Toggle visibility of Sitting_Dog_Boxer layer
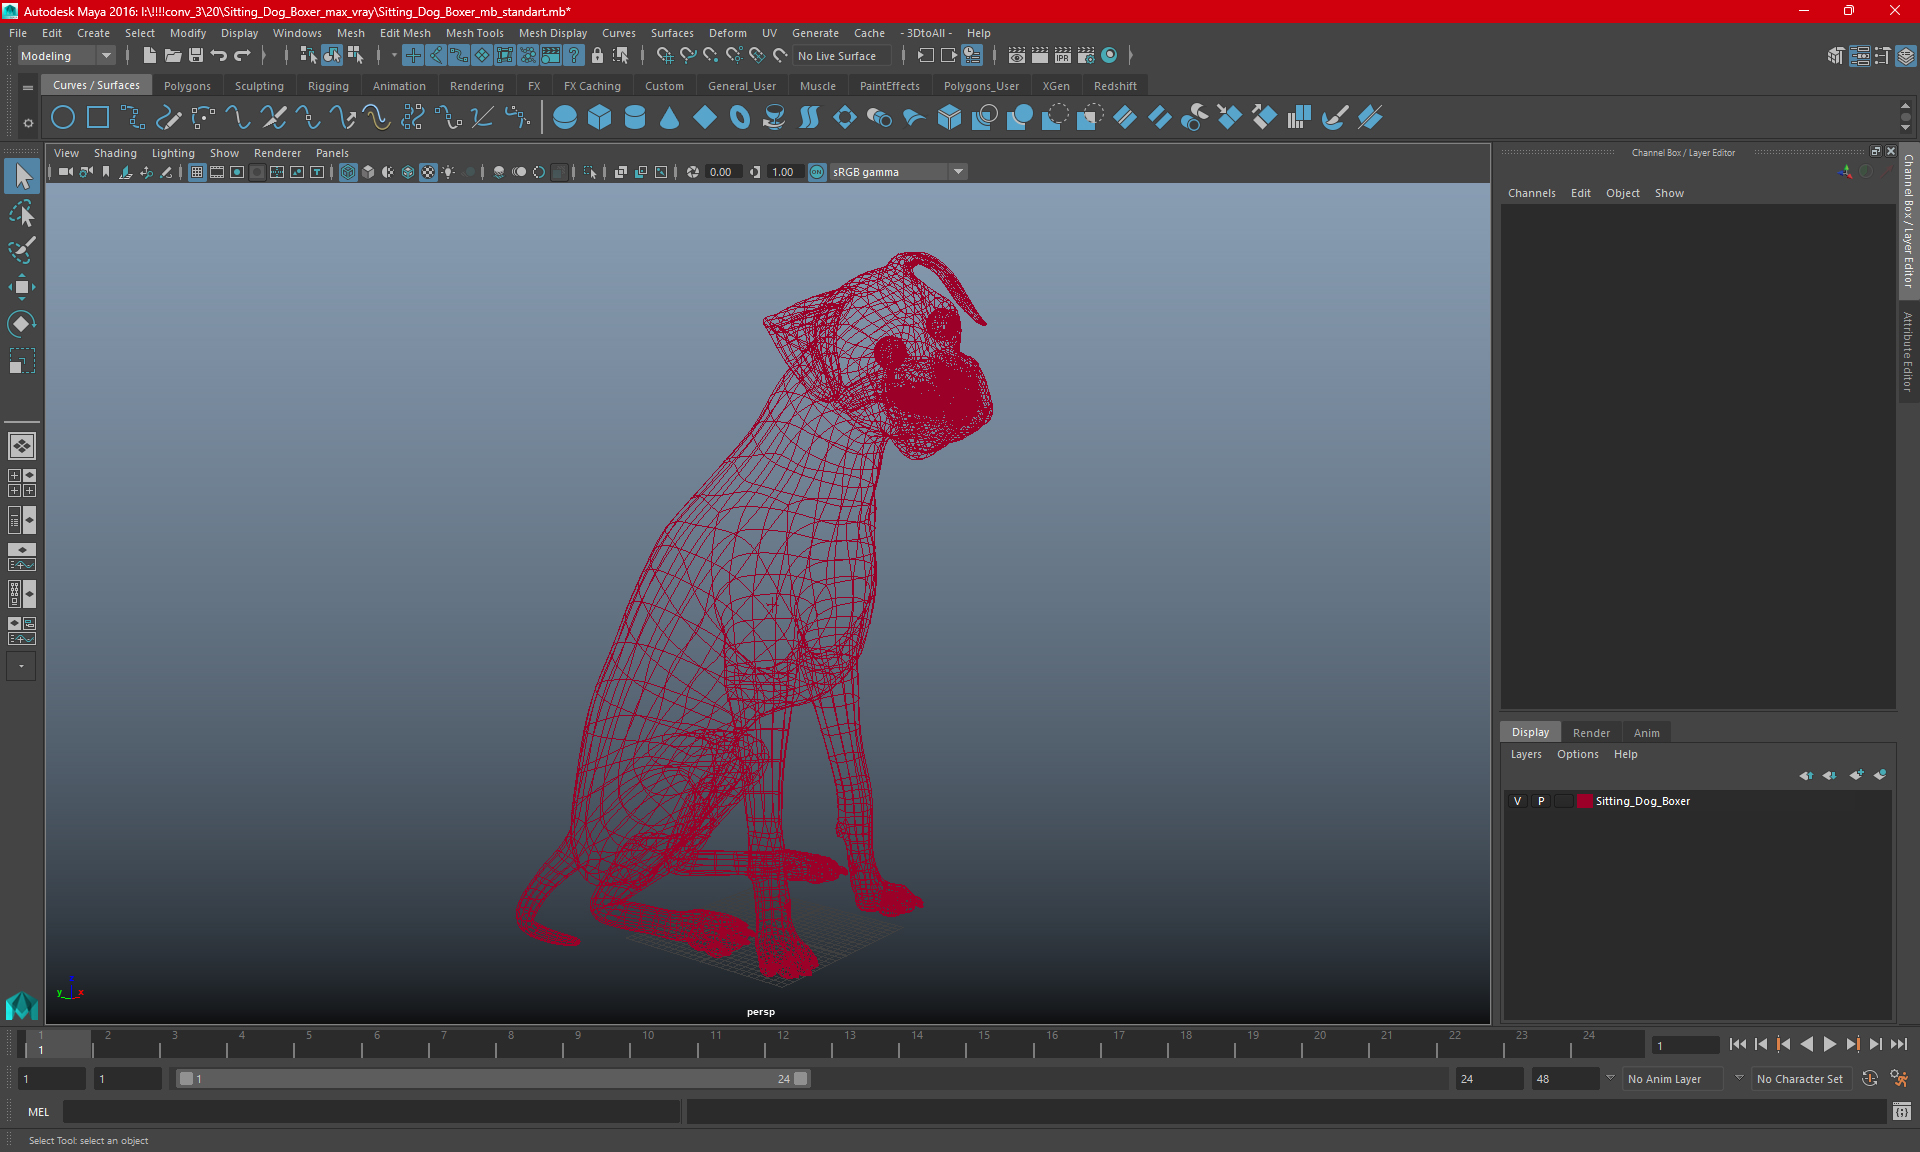1920x1152 pixels. click(1517, 800)
